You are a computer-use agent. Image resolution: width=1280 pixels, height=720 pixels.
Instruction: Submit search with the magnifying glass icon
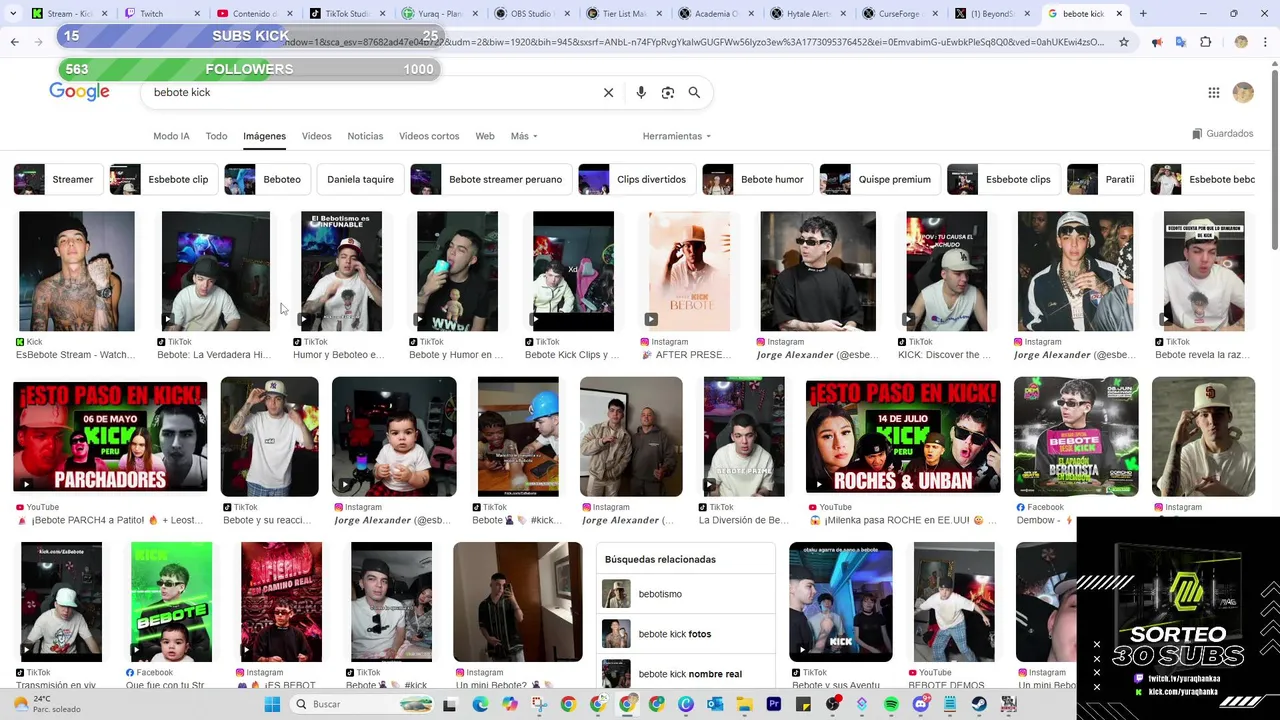click(x=694, y=92)
